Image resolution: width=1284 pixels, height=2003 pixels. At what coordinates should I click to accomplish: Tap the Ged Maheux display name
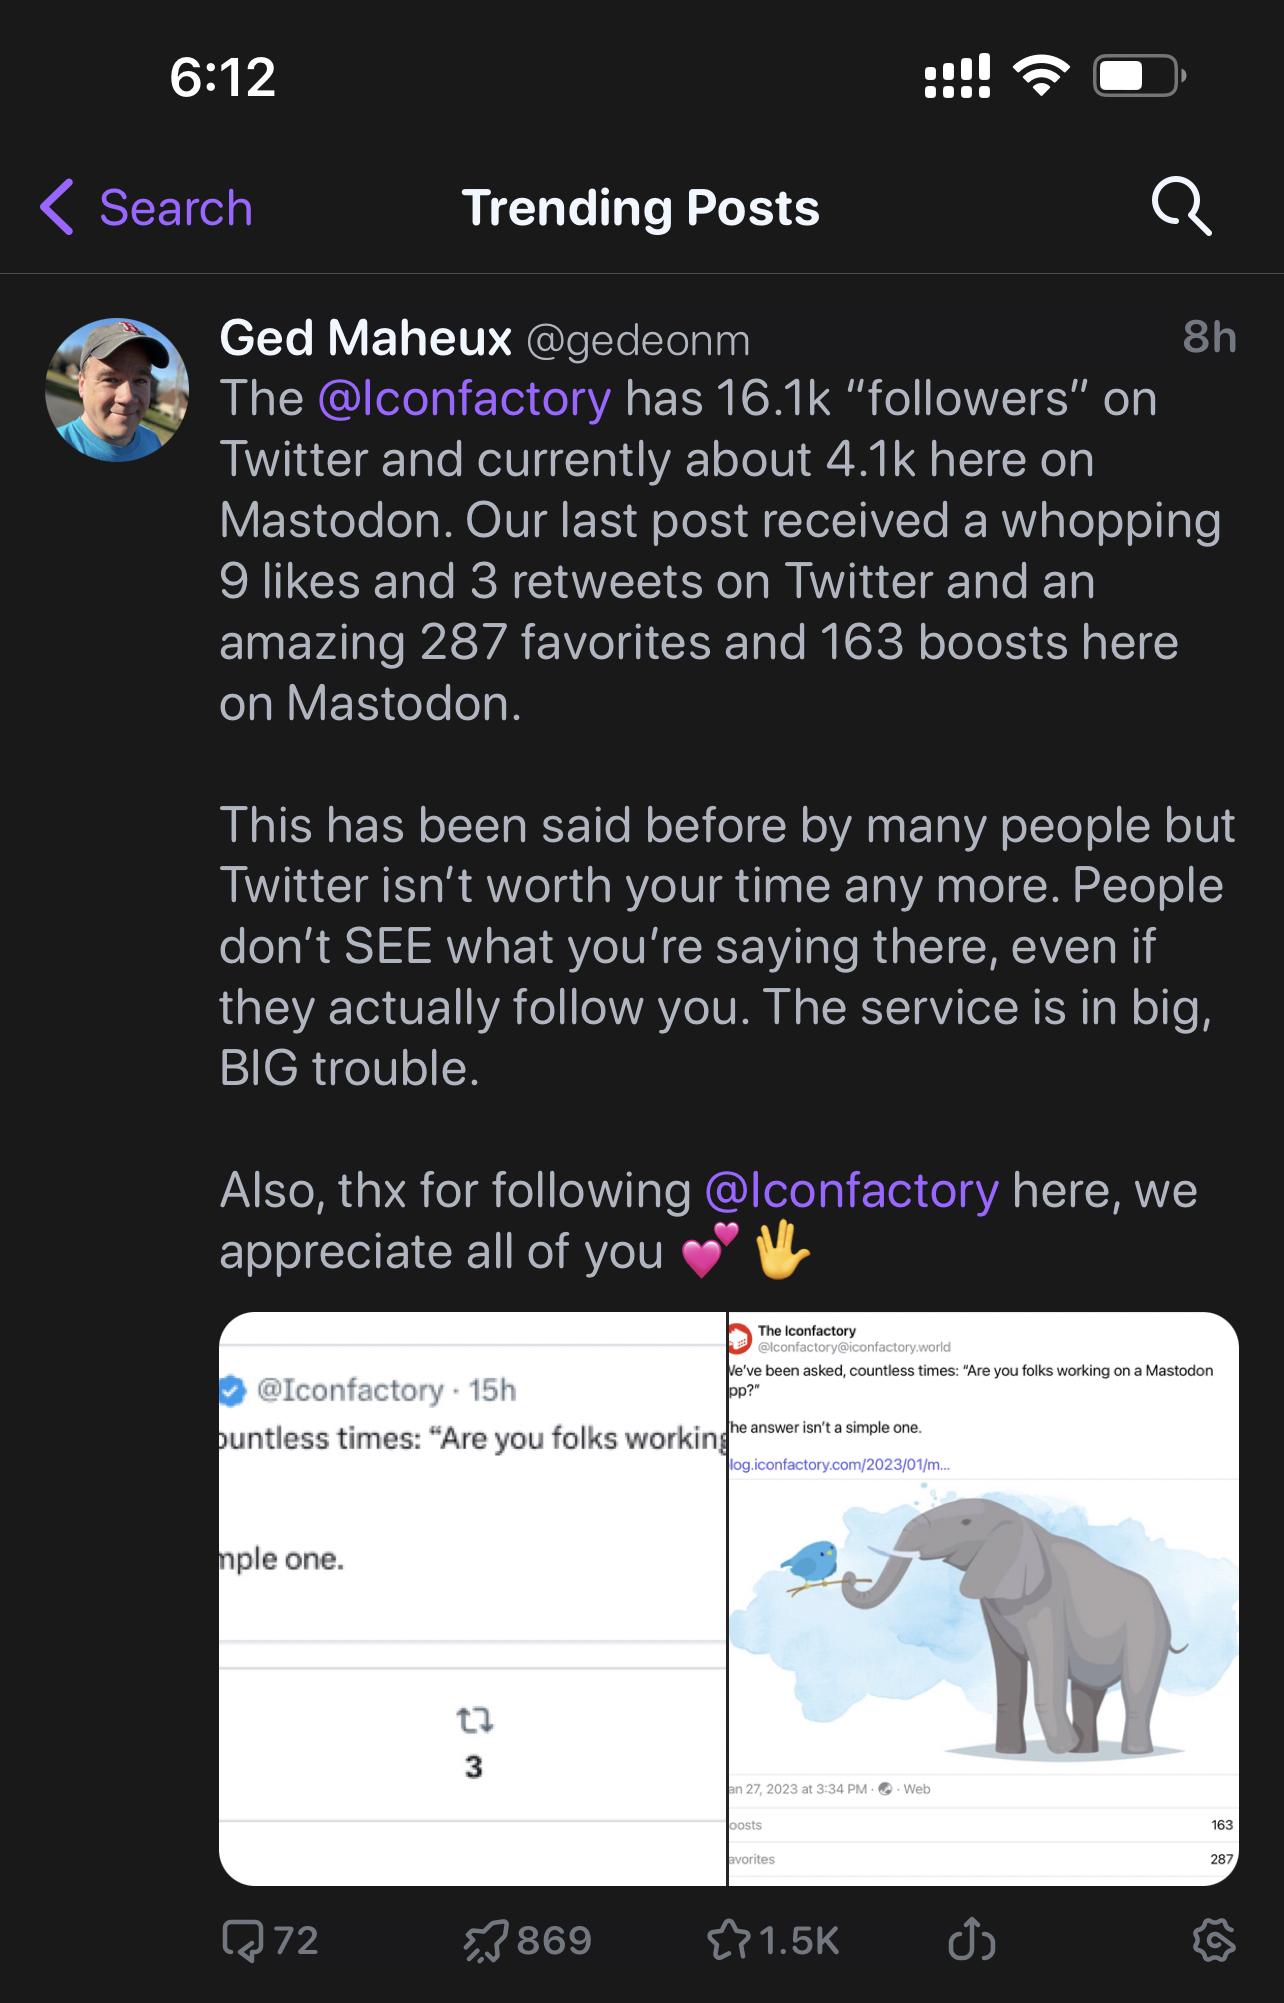(365, 338)
